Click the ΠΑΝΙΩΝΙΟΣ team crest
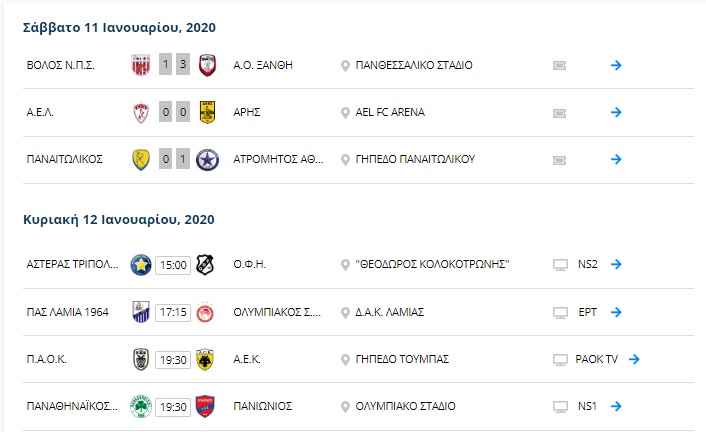Viewport: 706px width, 432px height. pos(205,406)
